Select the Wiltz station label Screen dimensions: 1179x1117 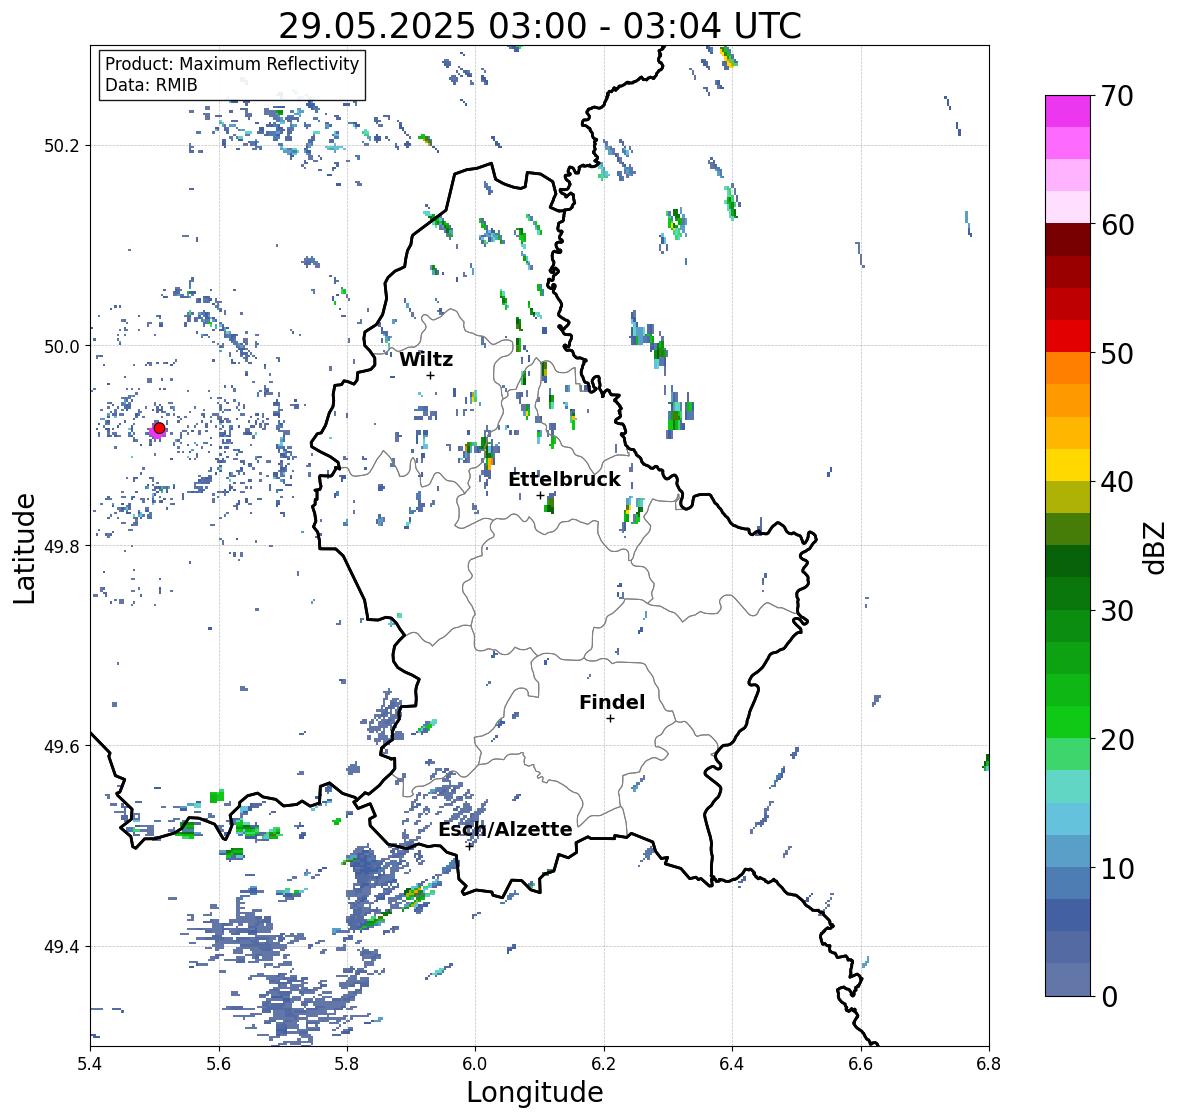[x=426, y=359]
